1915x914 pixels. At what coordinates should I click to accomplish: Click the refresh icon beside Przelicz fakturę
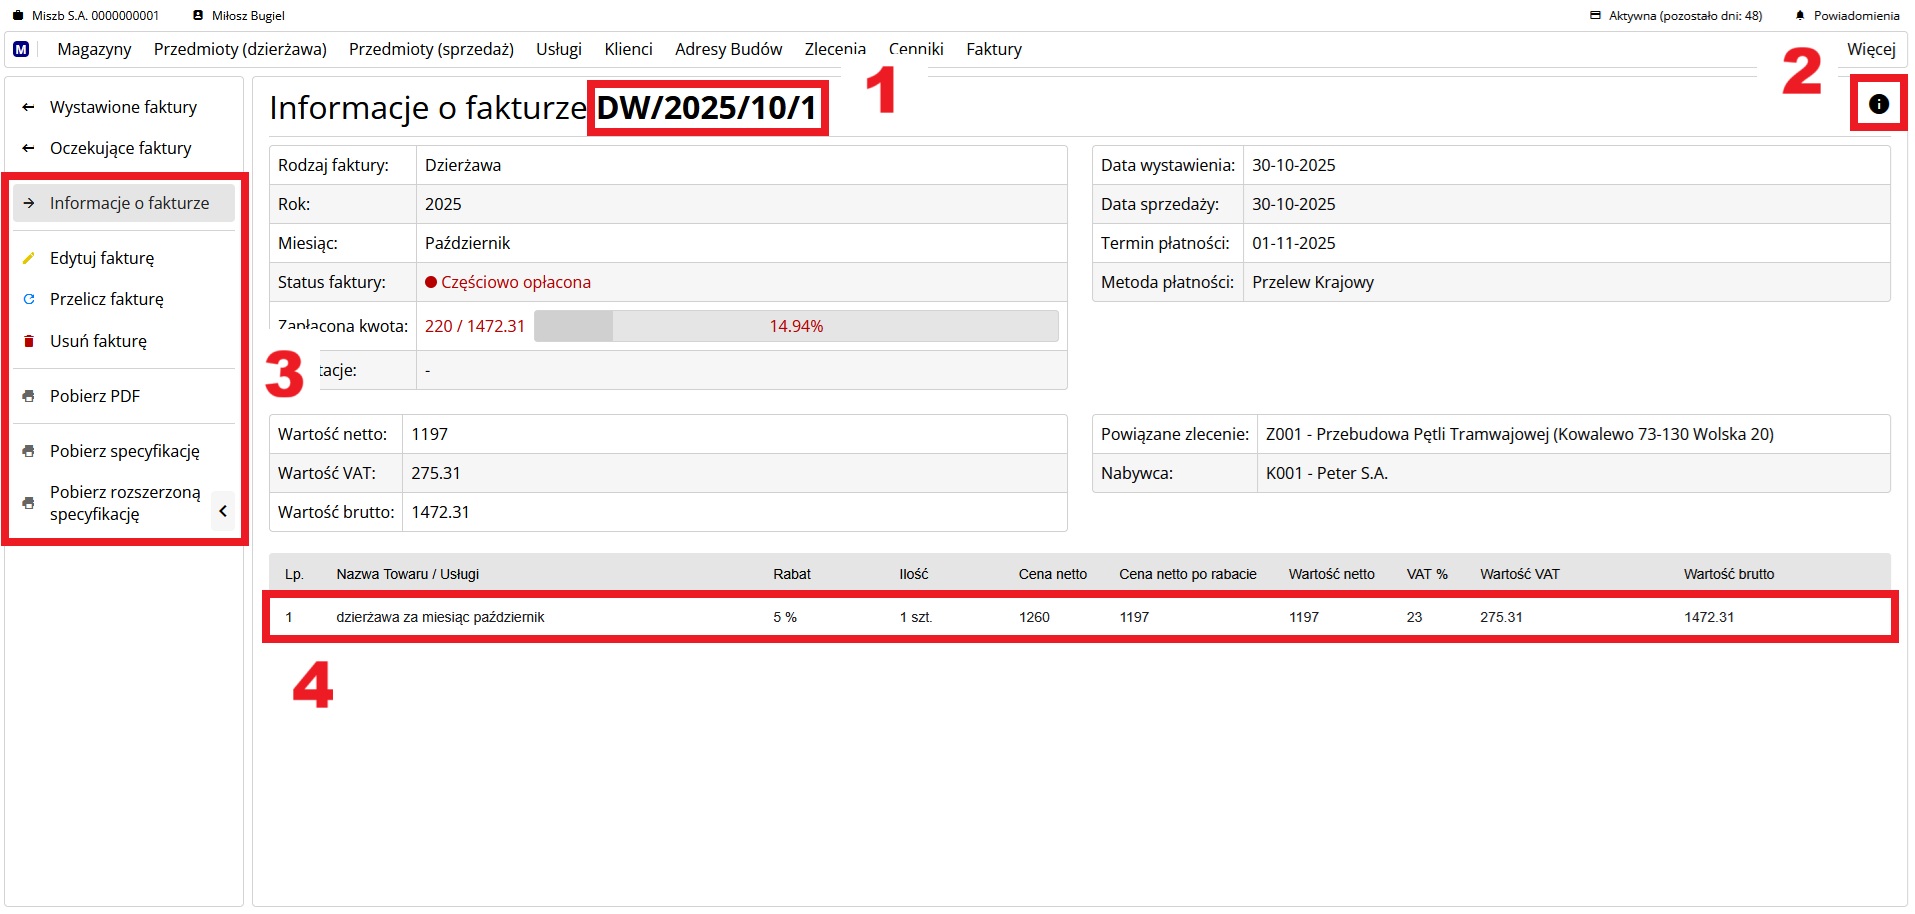coord(29,299)
